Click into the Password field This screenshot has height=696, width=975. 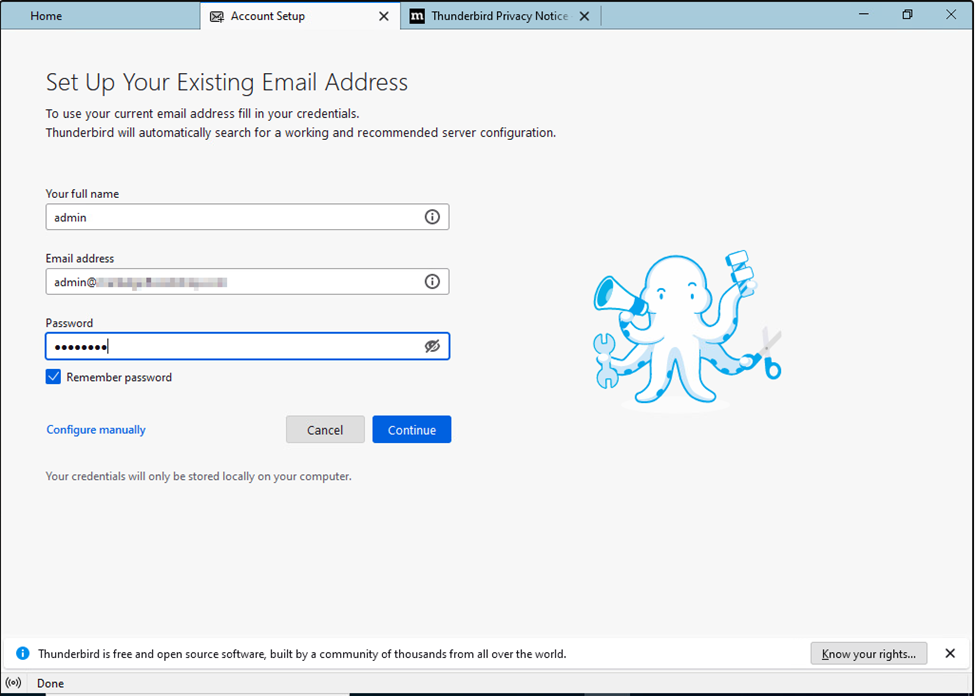[247, 346]
